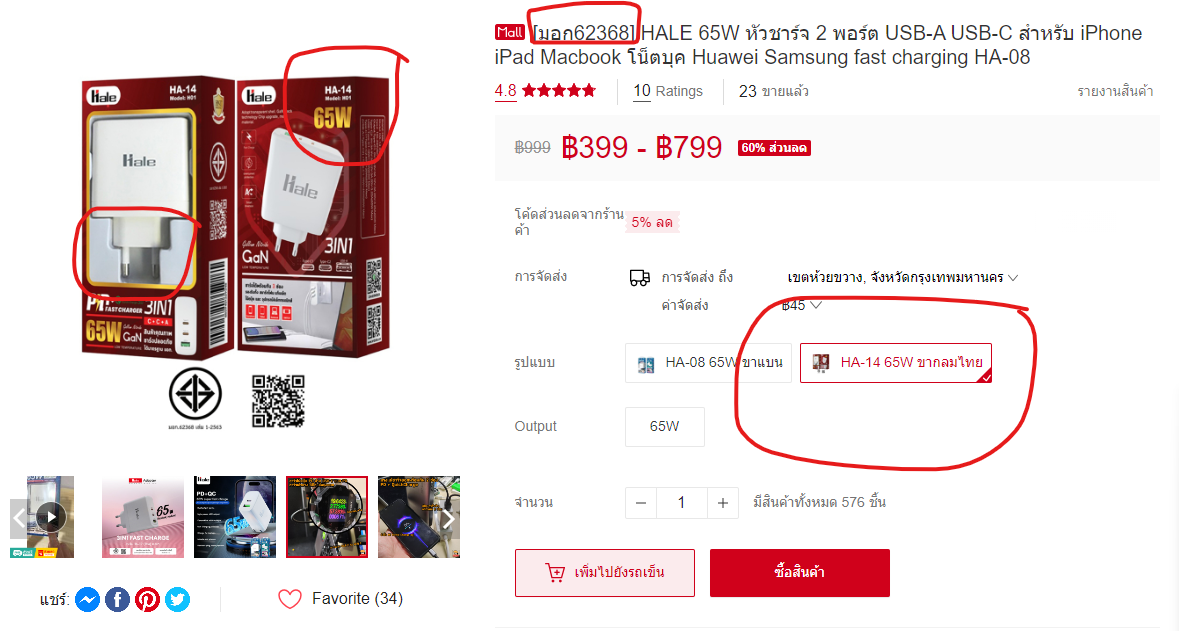
Task: Share the product on Facebook
Action: pyautogui.click(x=117, y=599)
